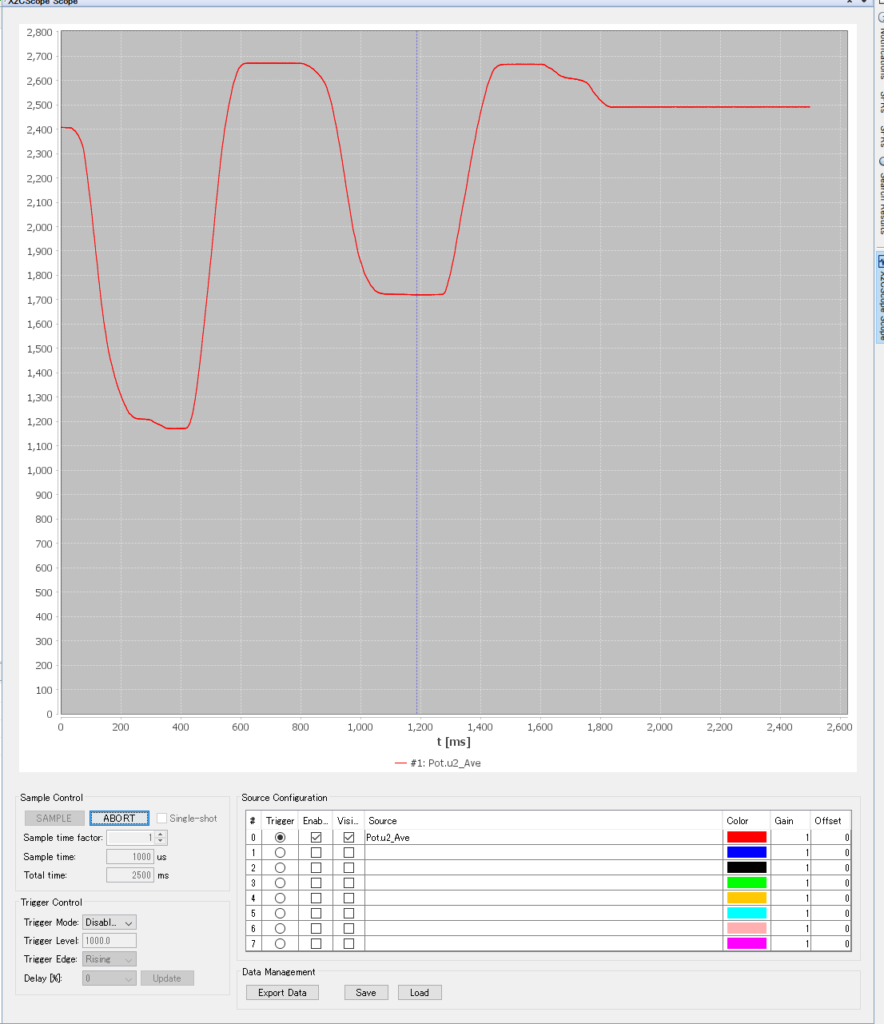Viewport: 884px width, 1024px height.
Task: Load saved scope data
Action: pos(419,993)
